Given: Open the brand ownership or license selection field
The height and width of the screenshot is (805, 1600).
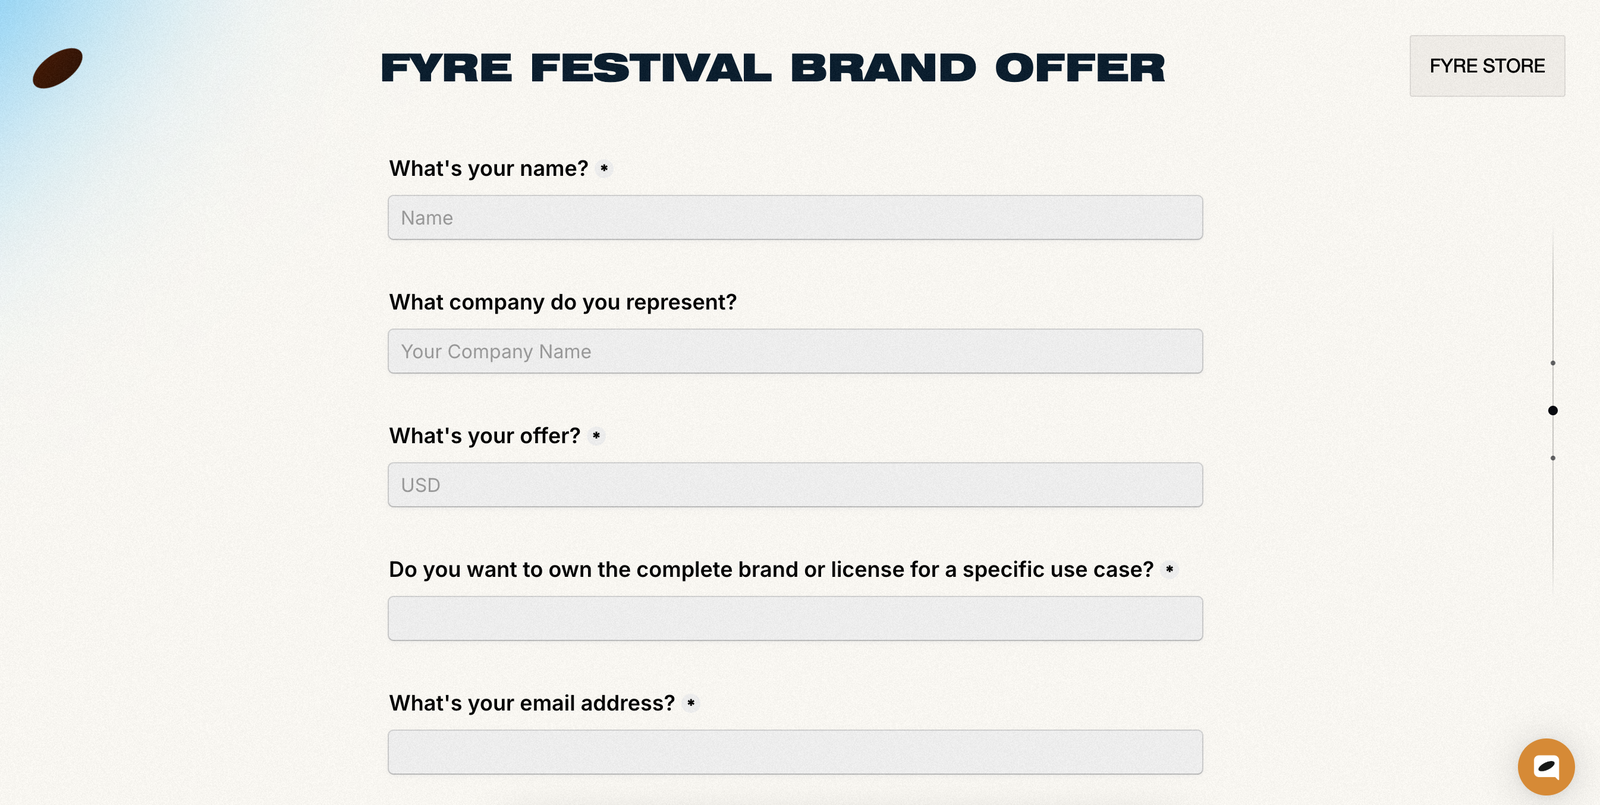Looking at the screenshot, I should 795,618.
